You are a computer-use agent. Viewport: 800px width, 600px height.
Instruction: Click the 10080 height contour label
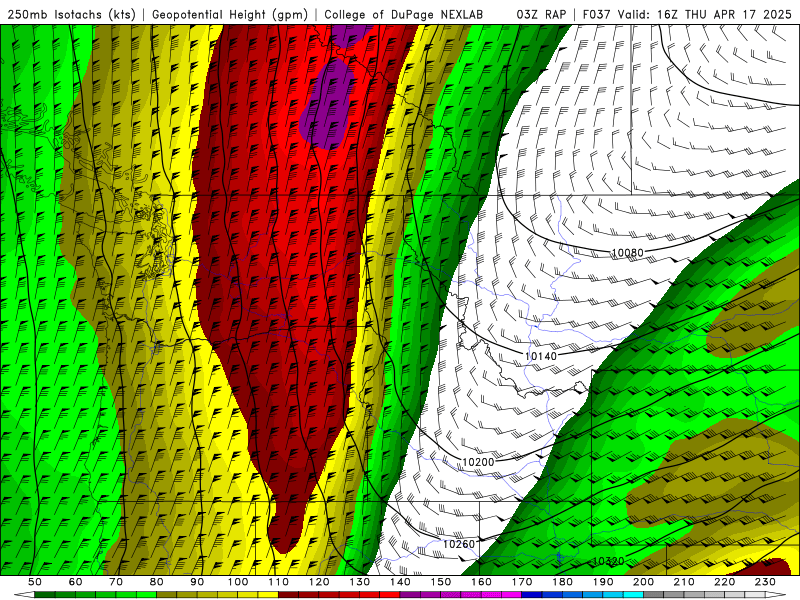[627, 252]
